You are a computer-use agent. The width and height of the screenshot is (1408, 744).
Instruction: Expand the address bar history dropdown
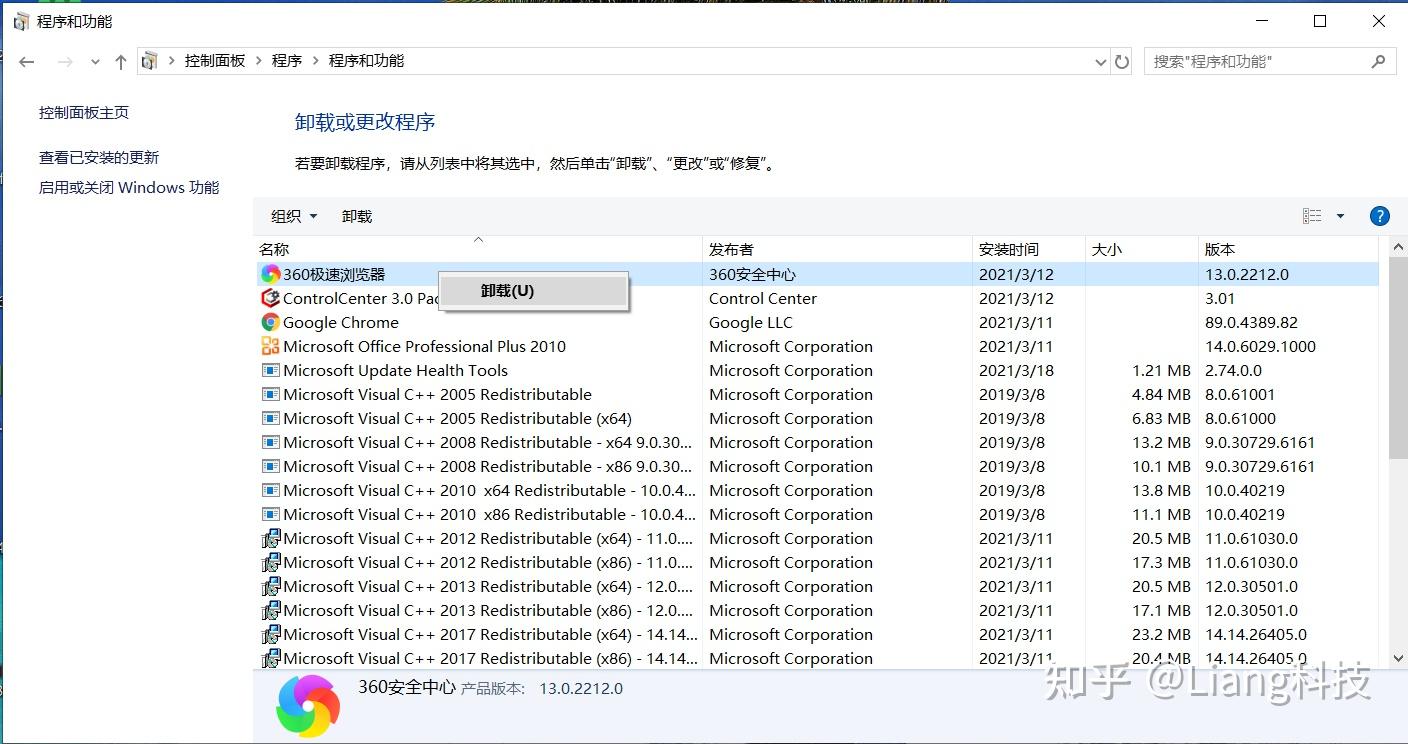pos(1101,62)
